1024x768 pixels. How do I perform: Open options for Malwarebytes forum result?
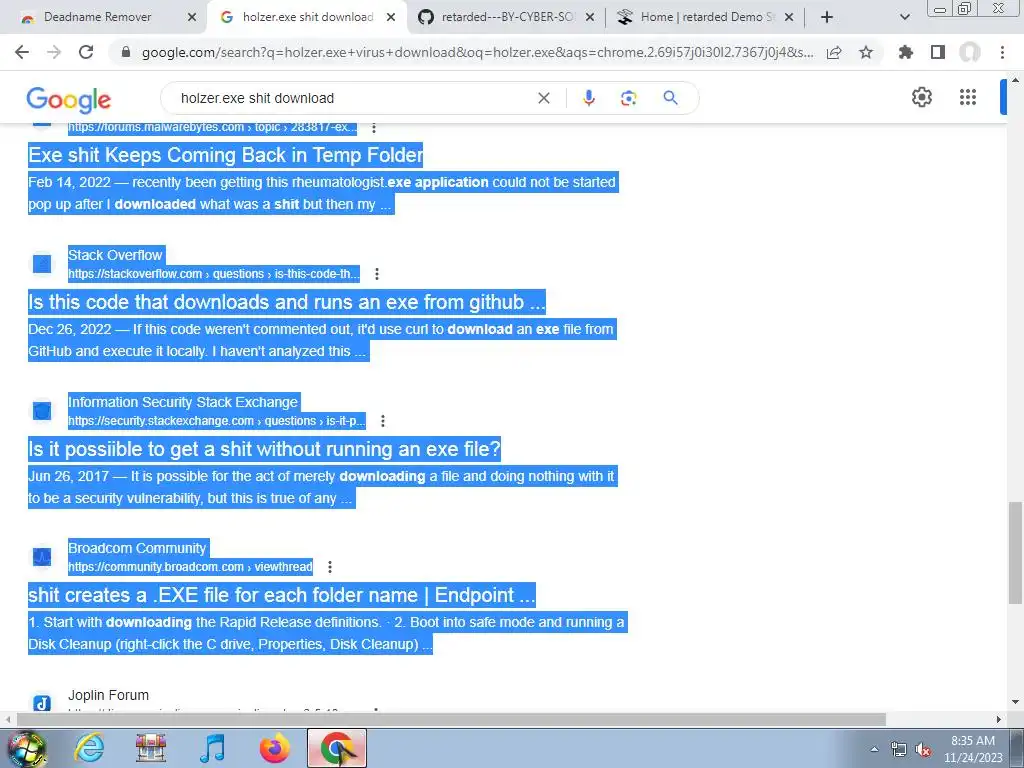374,127
